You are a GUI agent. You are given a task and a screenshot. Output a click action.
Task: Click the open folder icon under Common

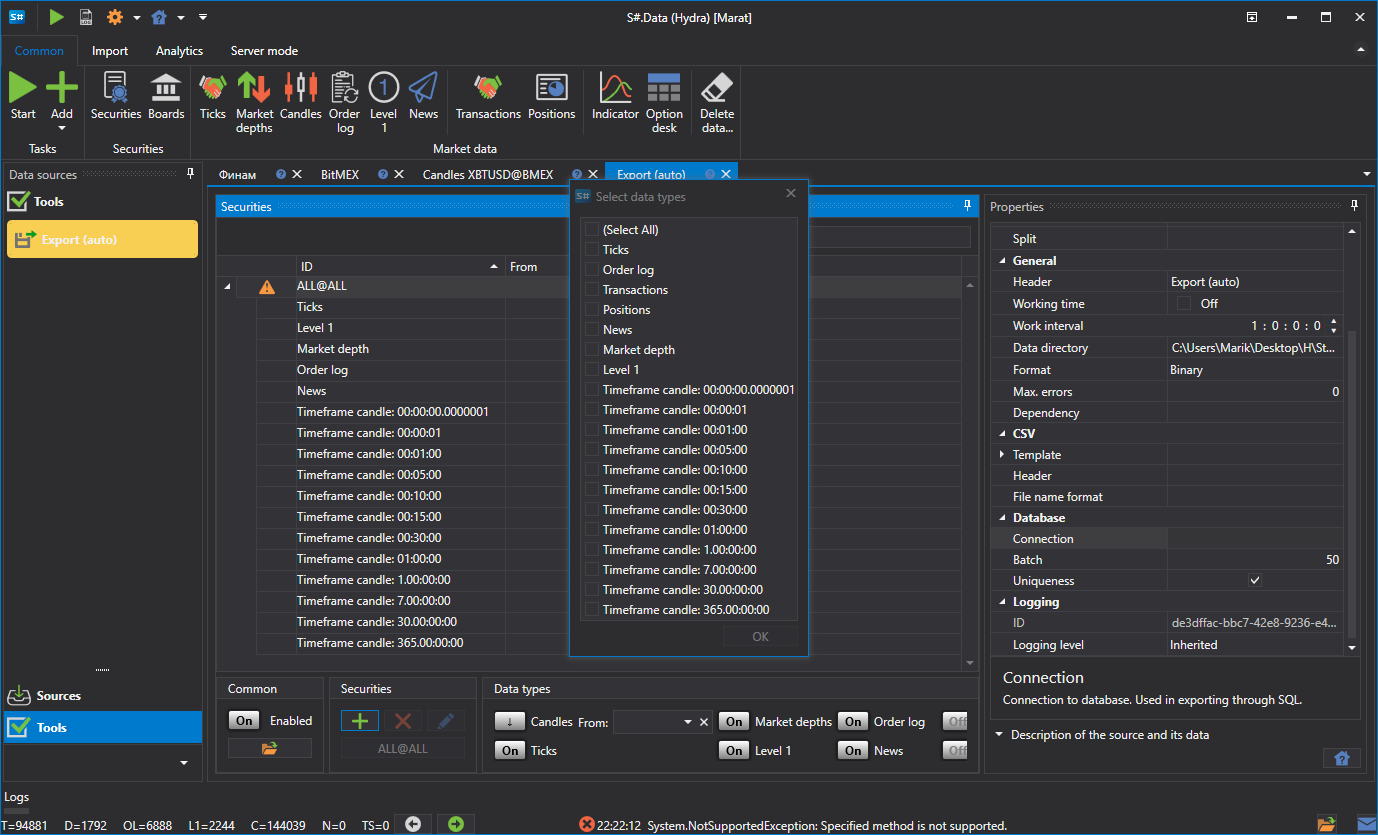[269, 748]
